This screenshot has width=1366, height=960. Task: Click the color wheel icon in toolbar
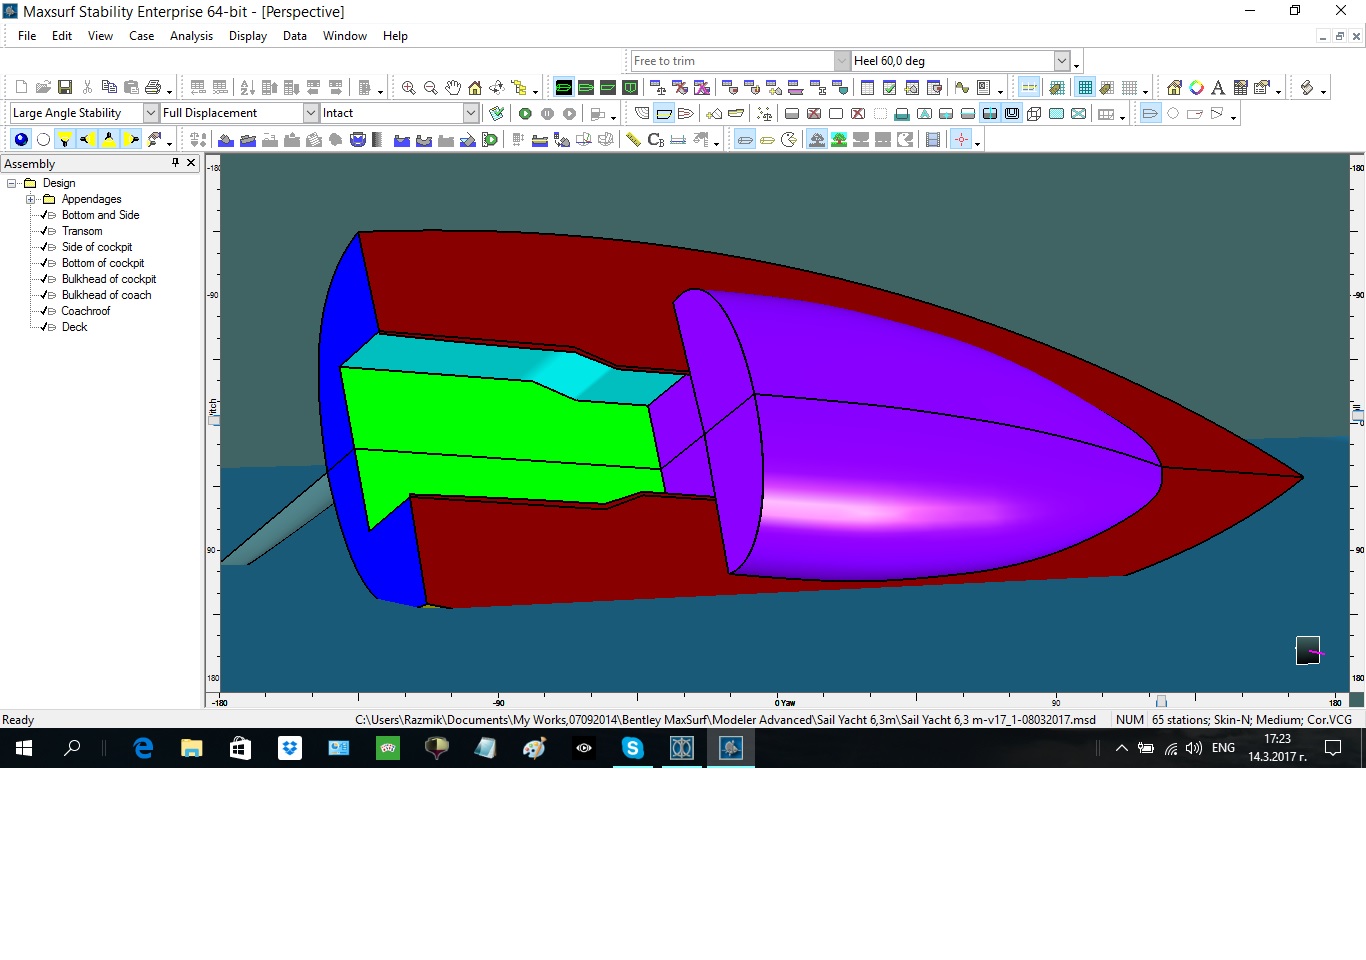click(1196, 88)
